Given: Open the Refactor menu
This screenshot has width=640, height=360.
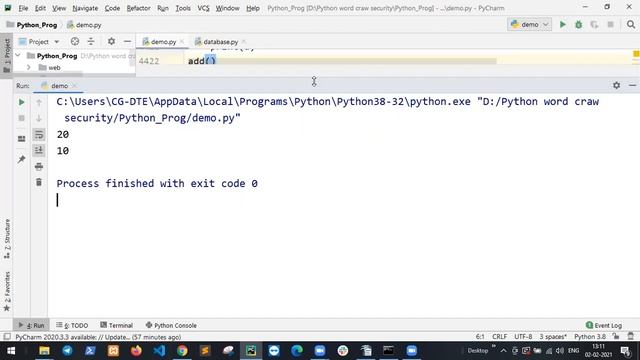Looking at the screenshot, I should tap(138, 8).
